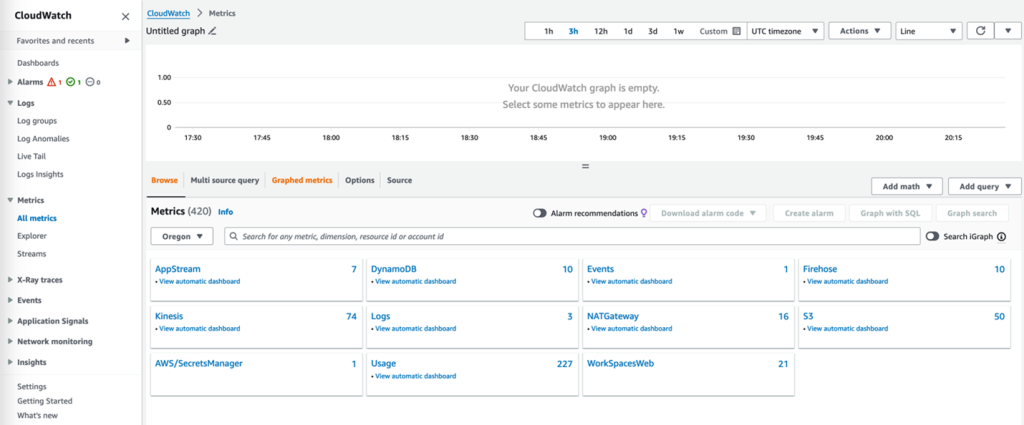Open the metrics Explorer link
Screen dimensions: 1024x425
32,236
